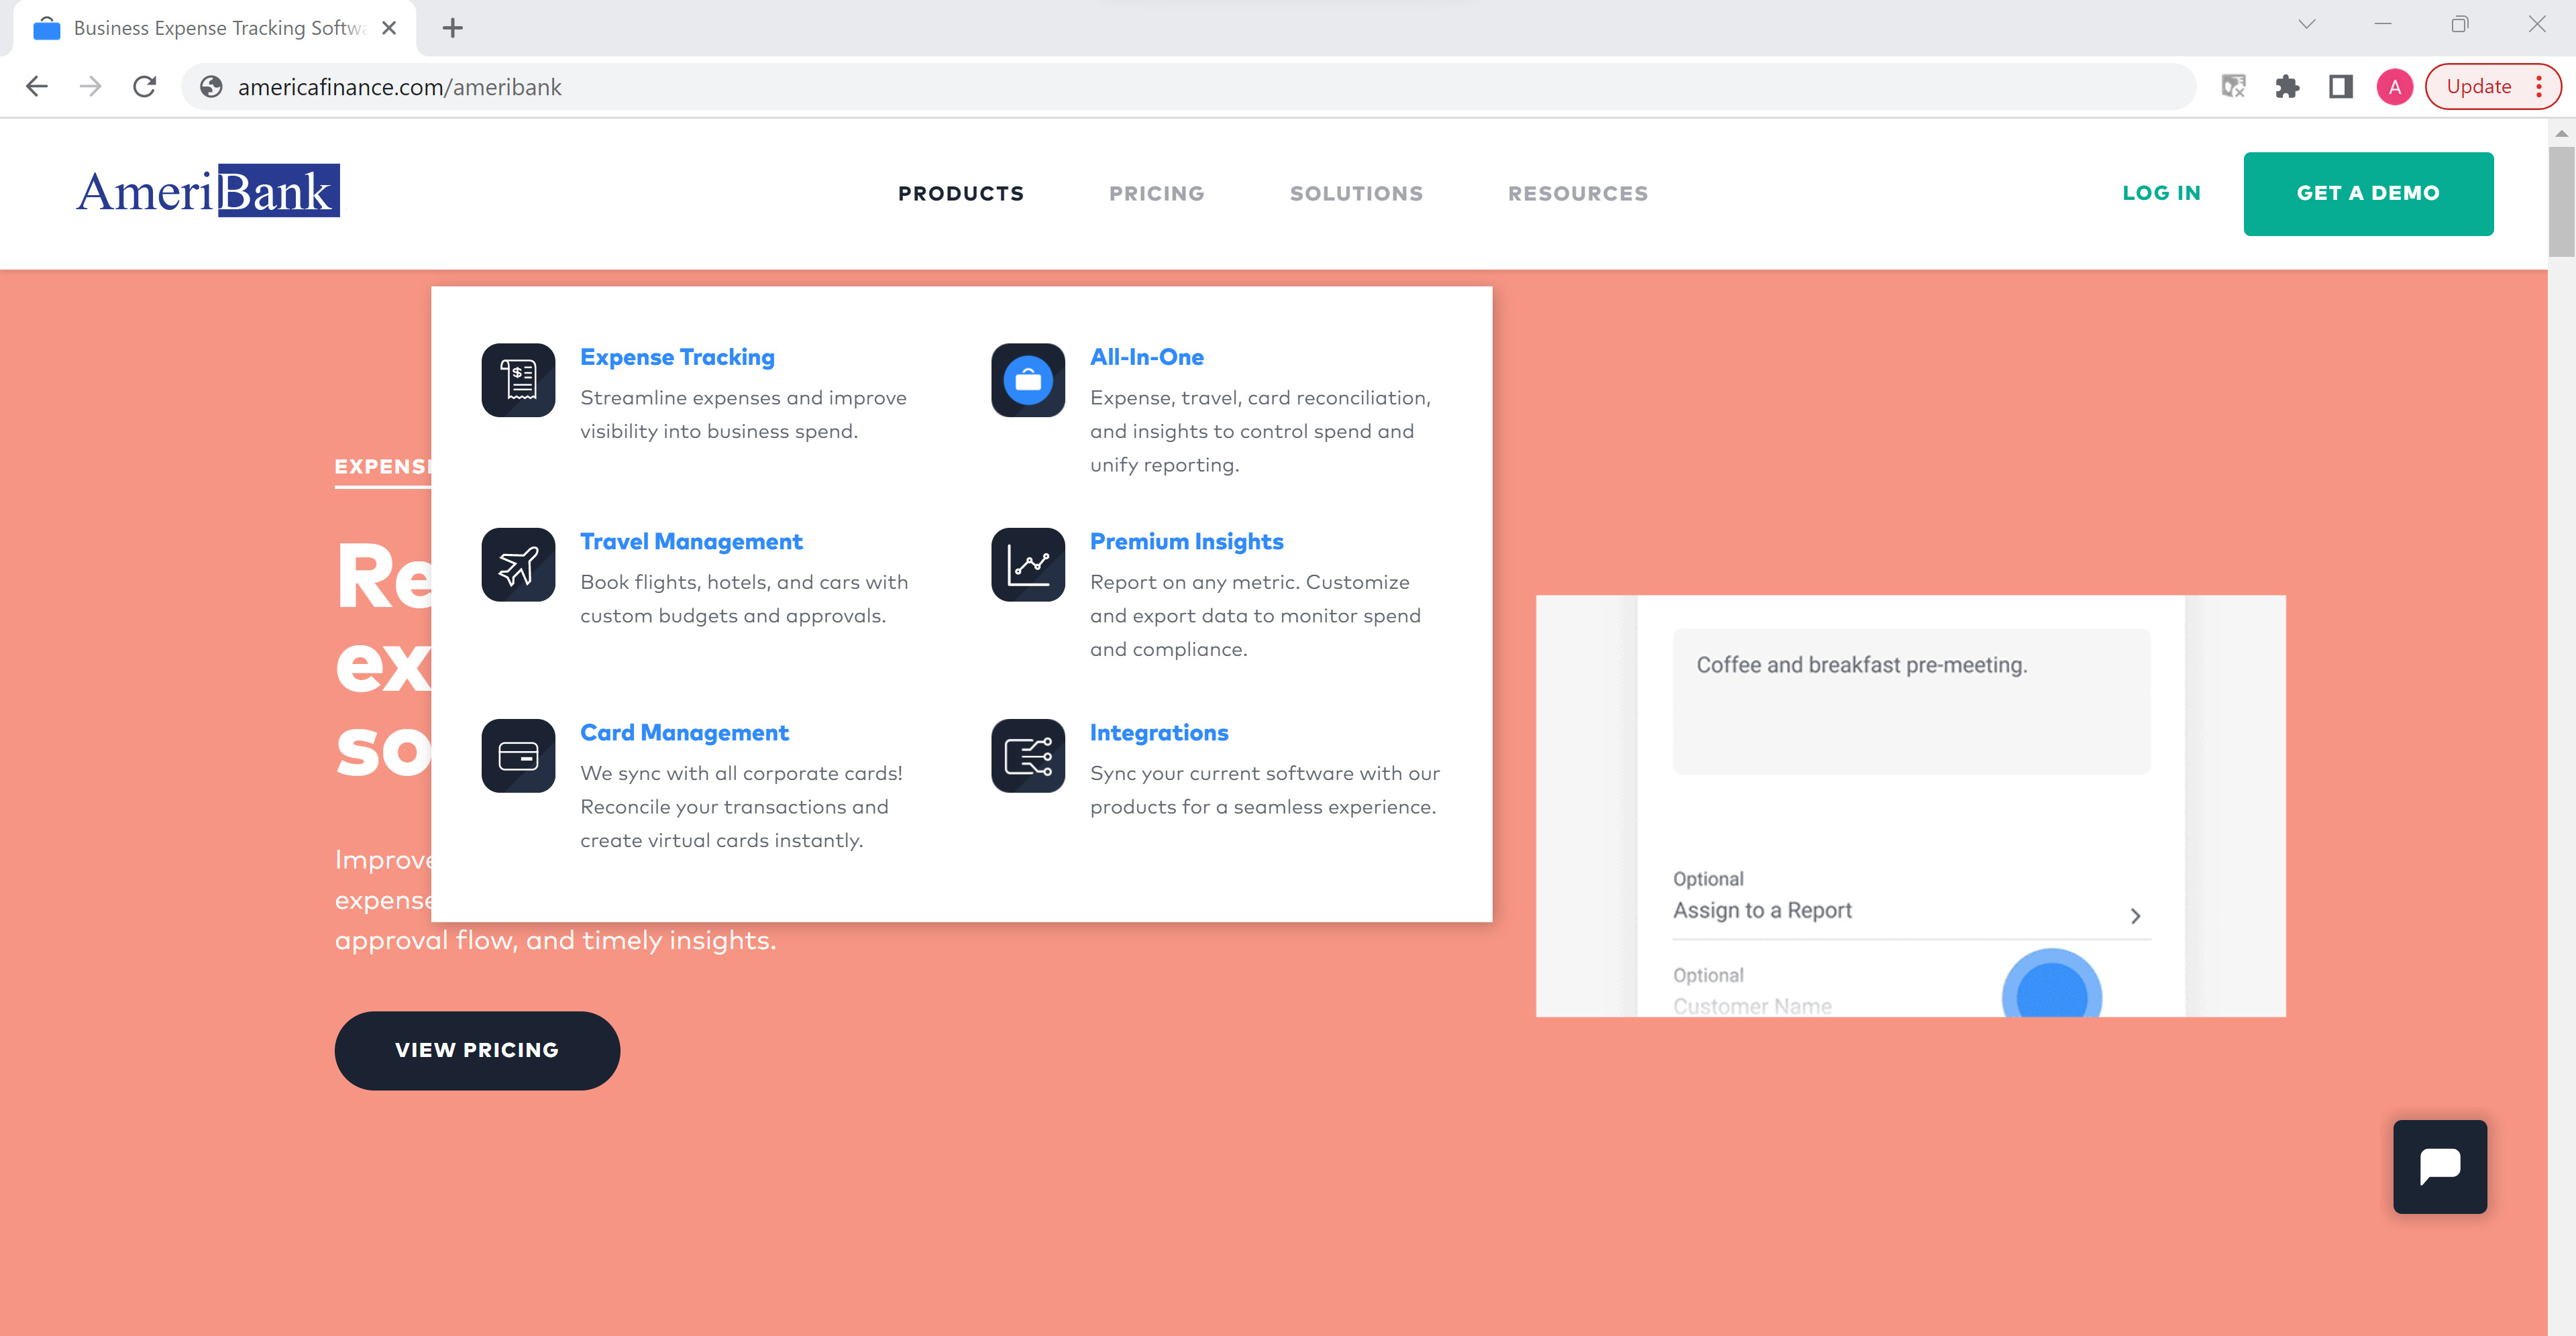Click the Integrations circuit icon

coord(1028,756)
